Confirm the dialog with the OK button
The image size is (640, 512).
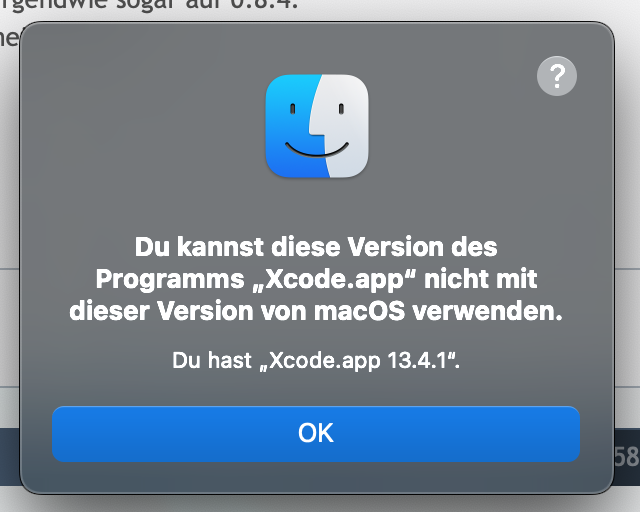pyautogui.click(x=316, y=434)
